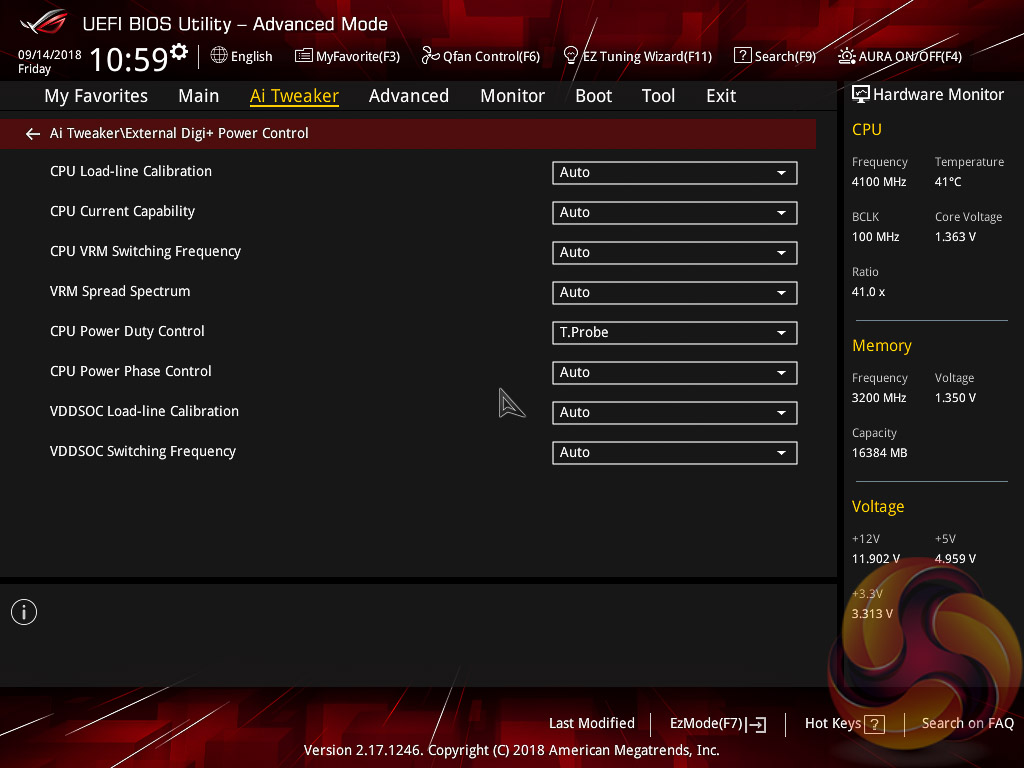
Task: Click the EzMode exit arrow icon
Action: pos(756,724)
